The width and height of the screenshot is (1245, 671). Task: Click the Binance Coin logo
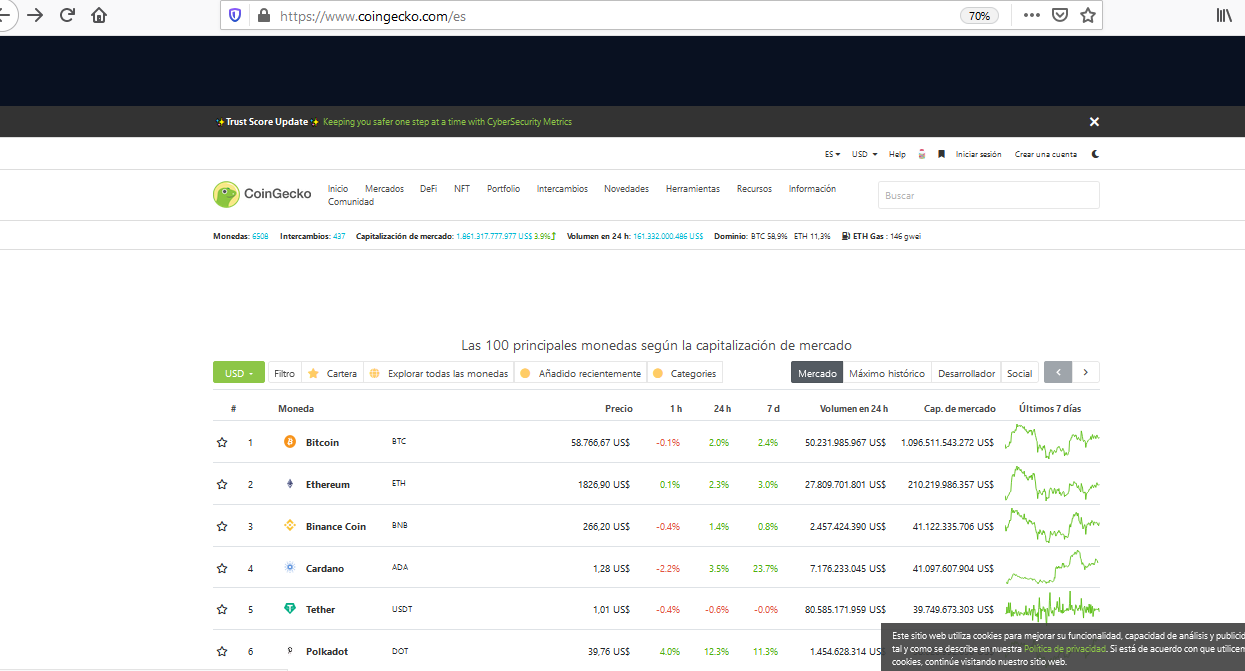[x=290, y=526]
